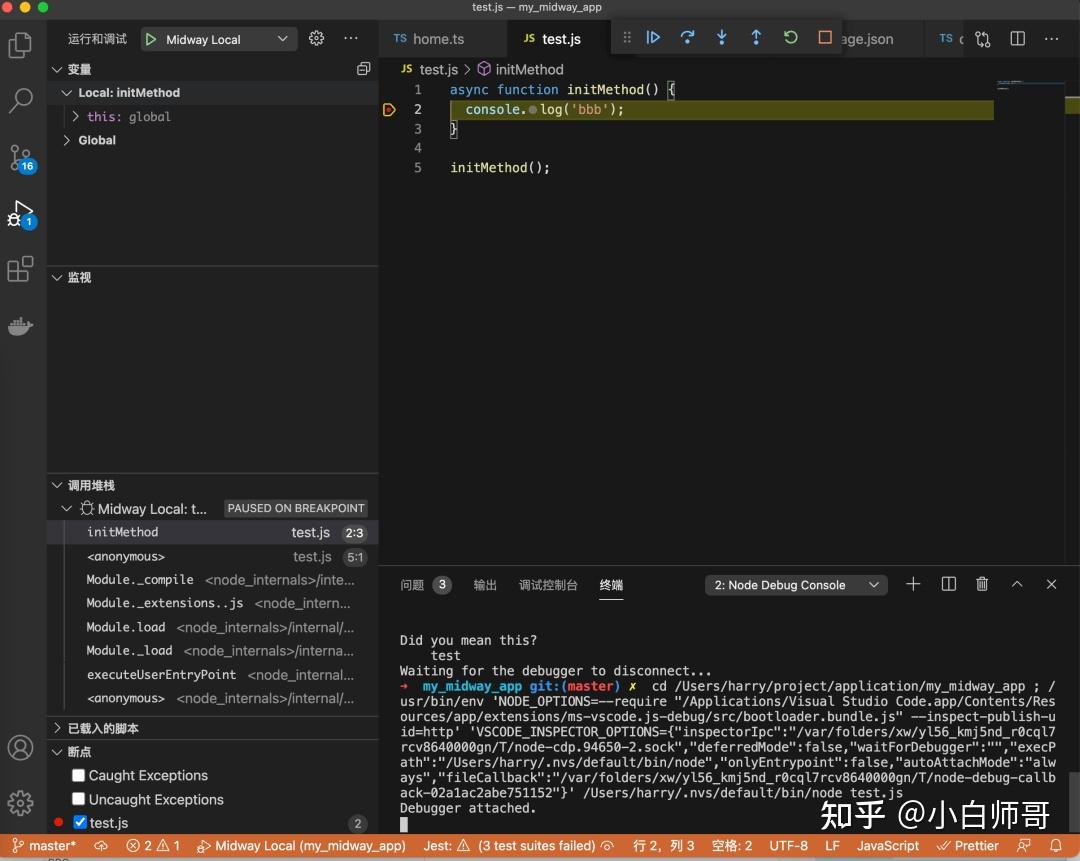Enable Caught Exceptions breakpoint
The image size is (1080, 861).
pyautogui.click(x=79, y=776)
